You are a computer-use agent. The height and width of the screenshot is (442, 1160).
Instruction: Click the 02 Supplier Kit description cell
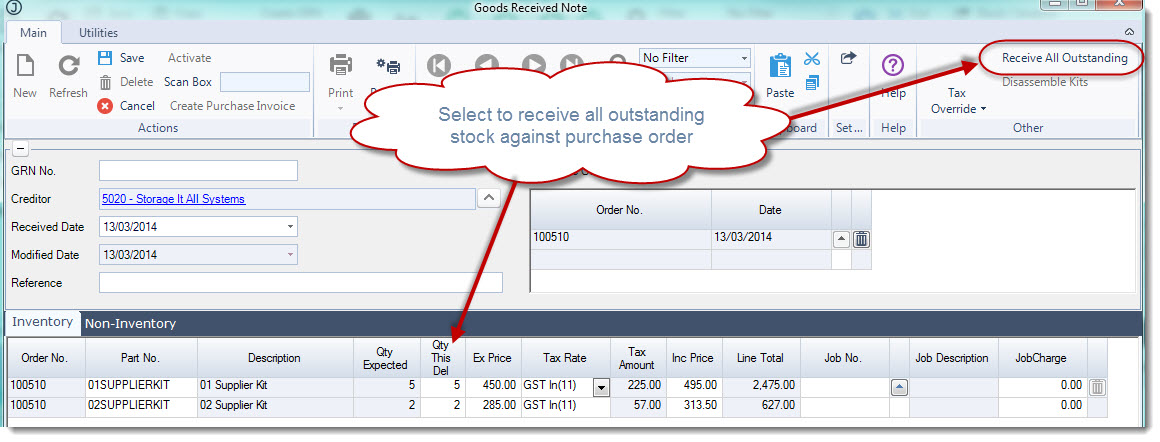[276, 406]
